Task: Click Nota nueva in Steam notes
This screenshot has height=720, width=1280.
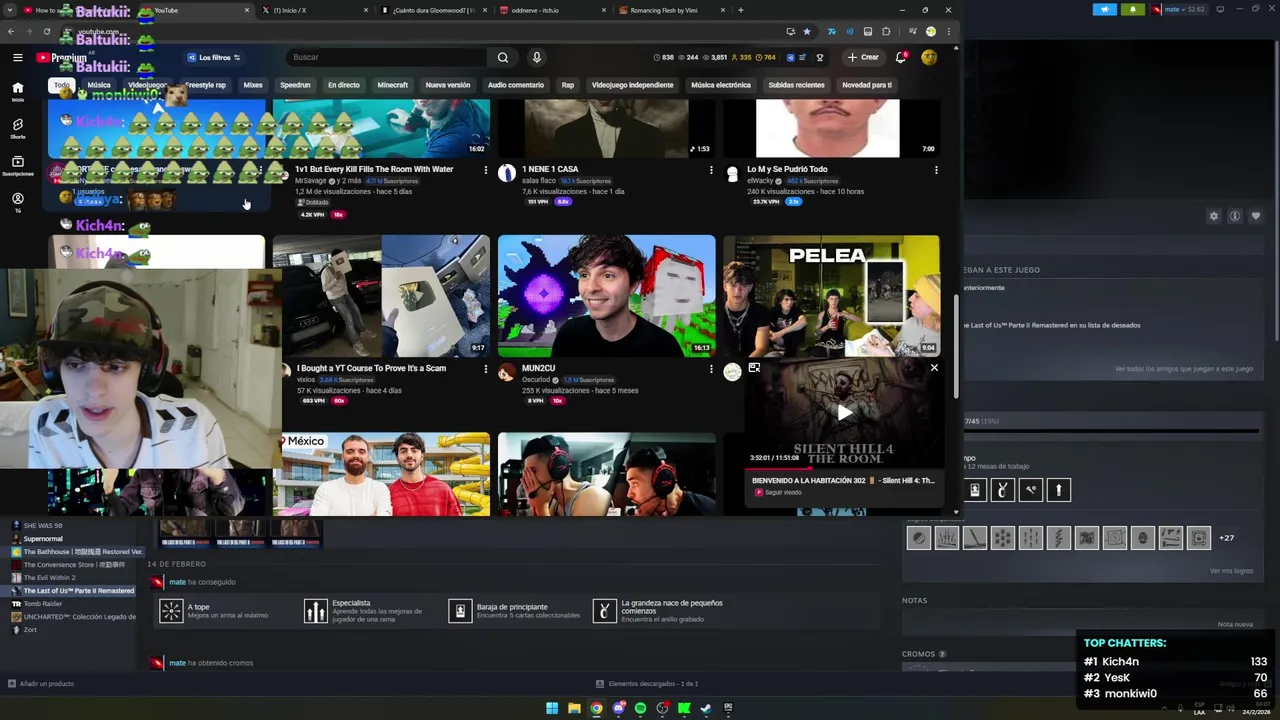Action: (x=1235, y=624)
